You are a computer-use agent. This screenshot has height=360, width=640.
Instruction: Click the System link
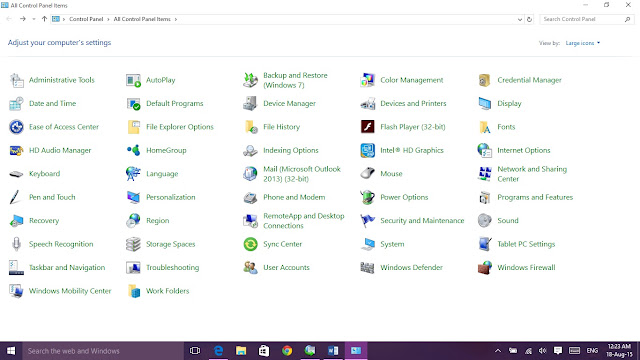pos(392,244)
